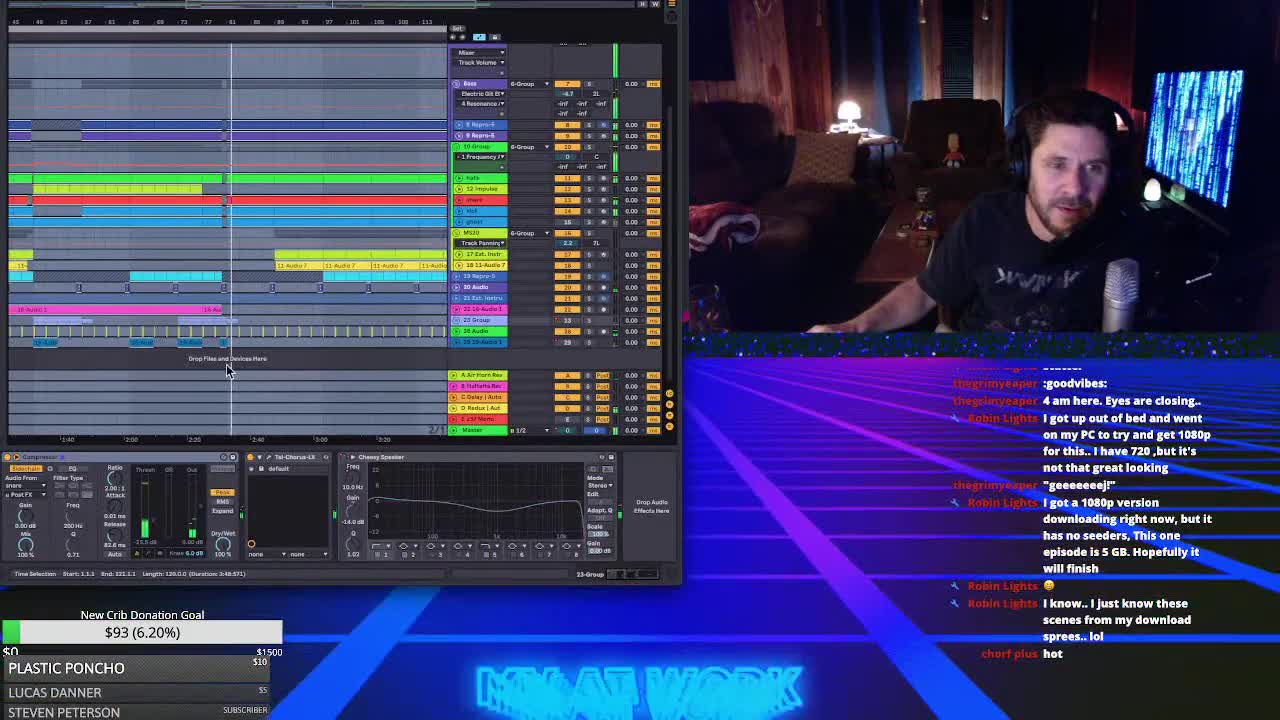
Task: Enable the Compressor Sidechain button
Action: tap(26, 469)
